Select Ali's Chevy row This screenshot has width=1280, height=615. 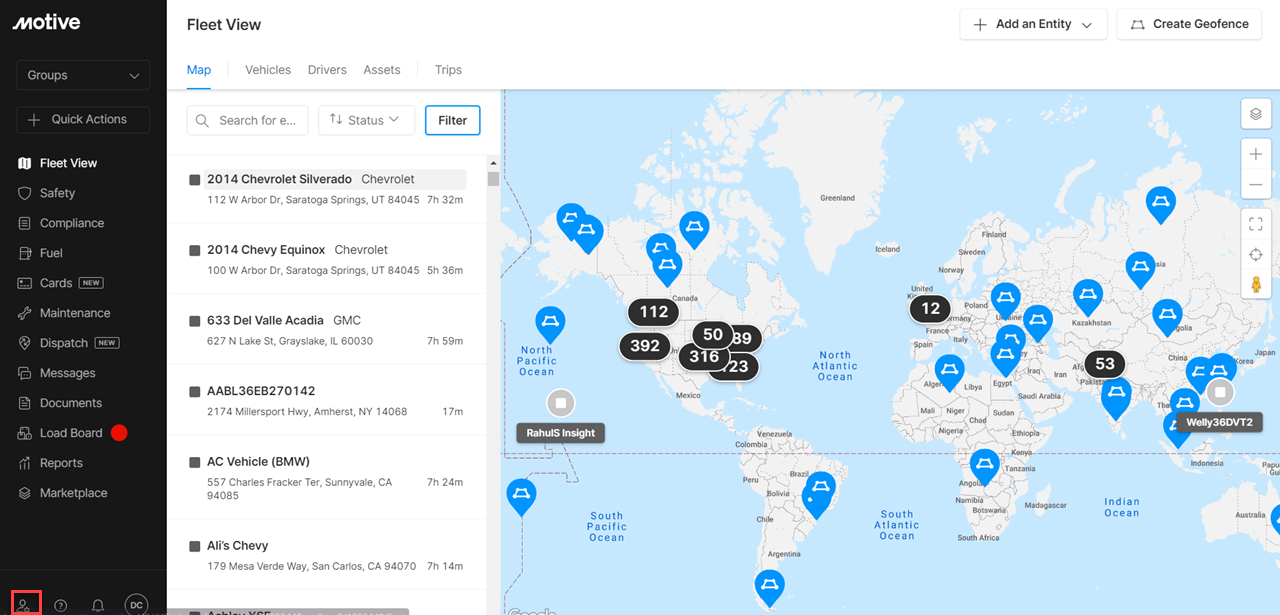pos(327,555)
